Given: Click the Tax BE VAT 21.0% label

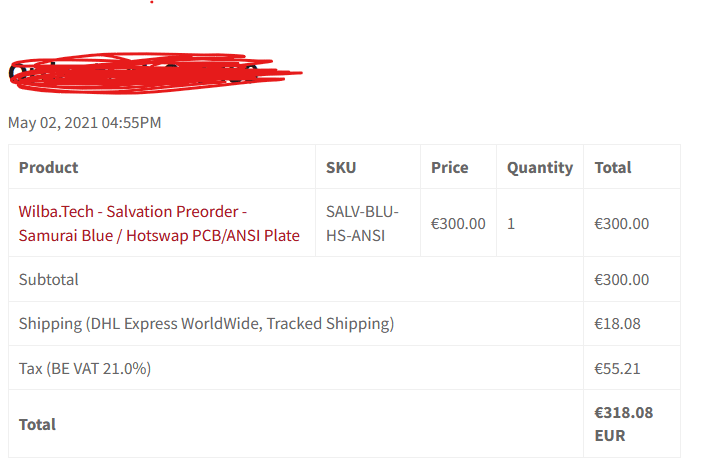Looking at the screenshot, I should click(85, 368).
